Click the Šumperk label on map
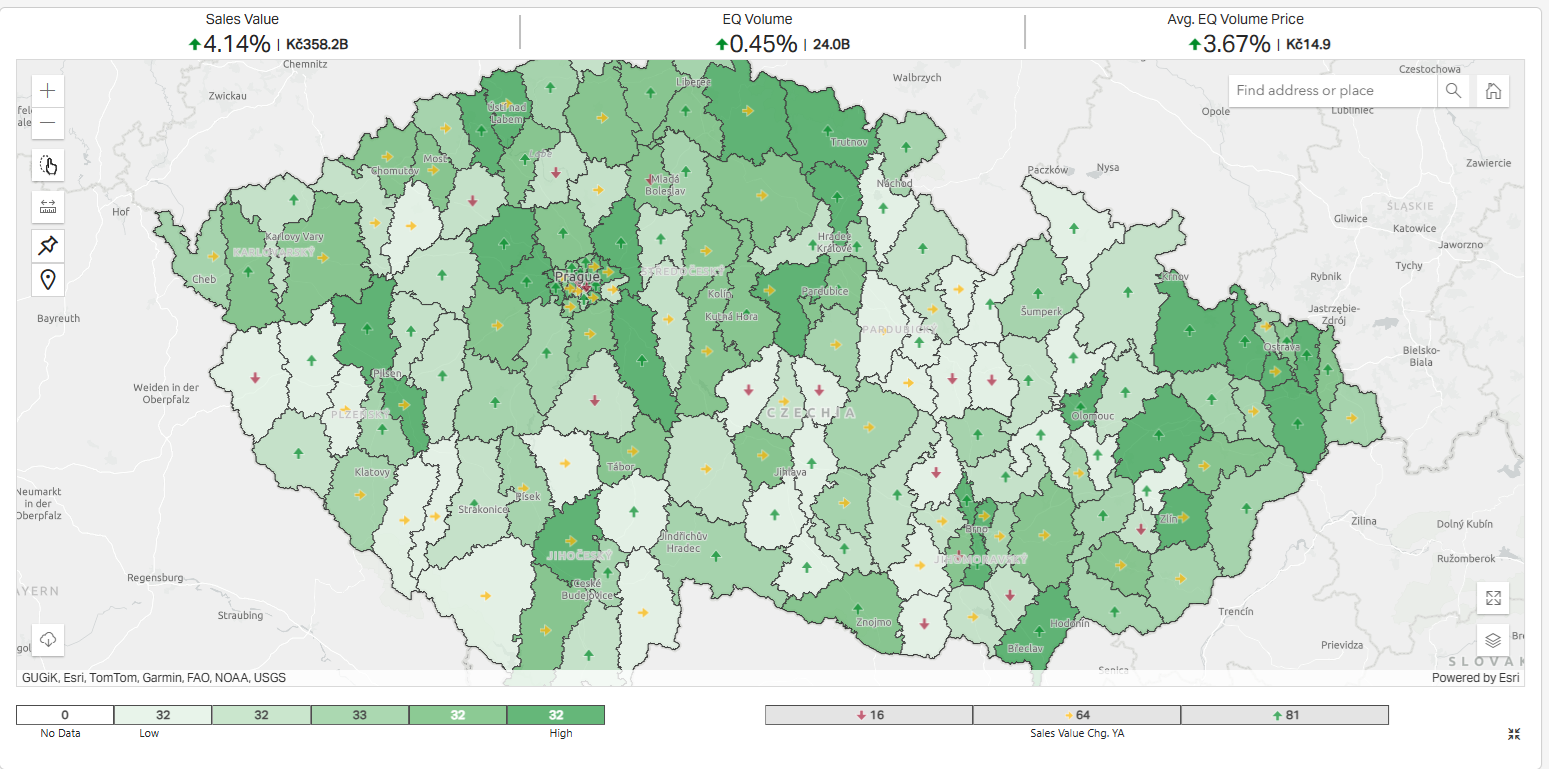The width and height of the screenshot is (1549, 769). 1041,312
